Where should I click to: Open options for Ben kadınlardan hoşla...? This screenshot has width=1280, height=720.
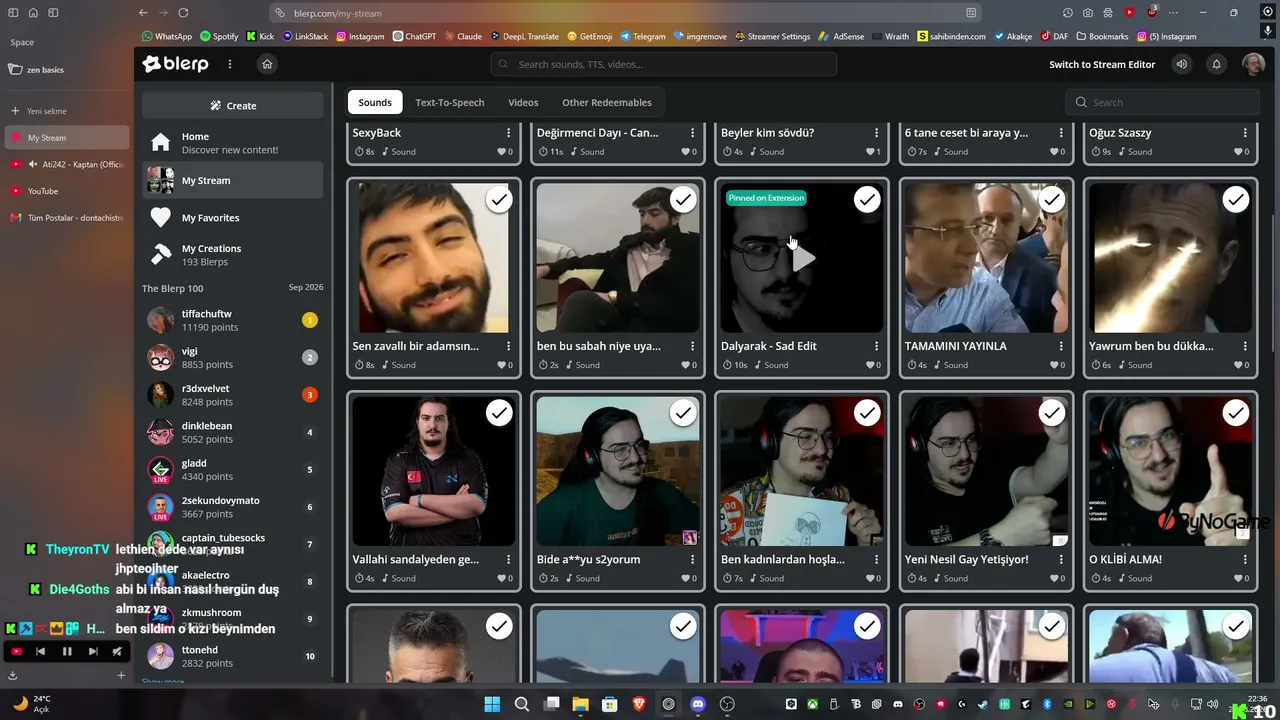876,559
